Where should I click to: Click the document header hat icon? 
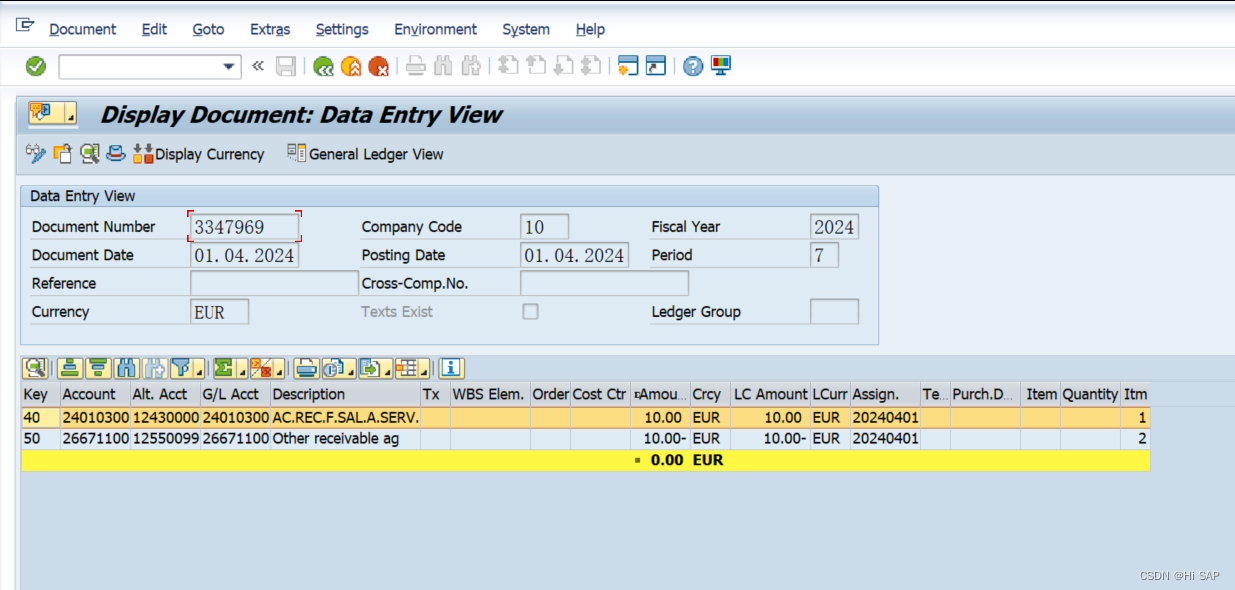coord(116,154)
